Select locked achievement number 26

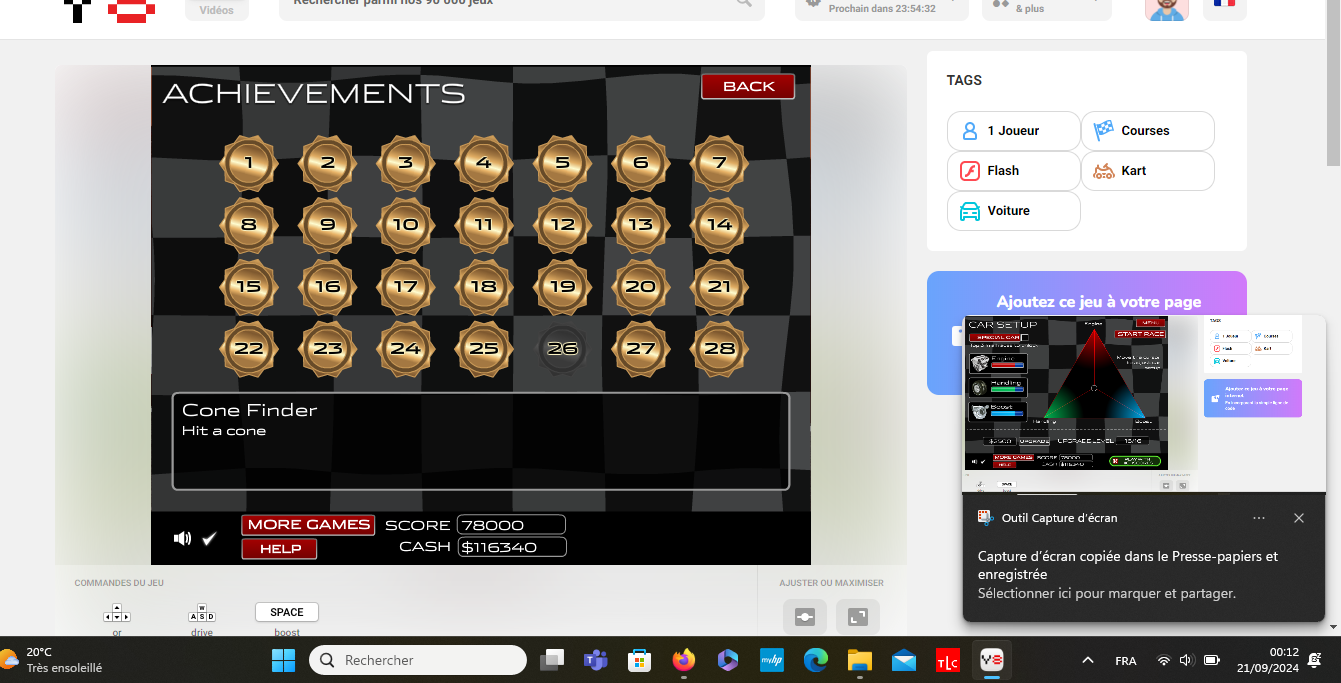tap(563, 349)
